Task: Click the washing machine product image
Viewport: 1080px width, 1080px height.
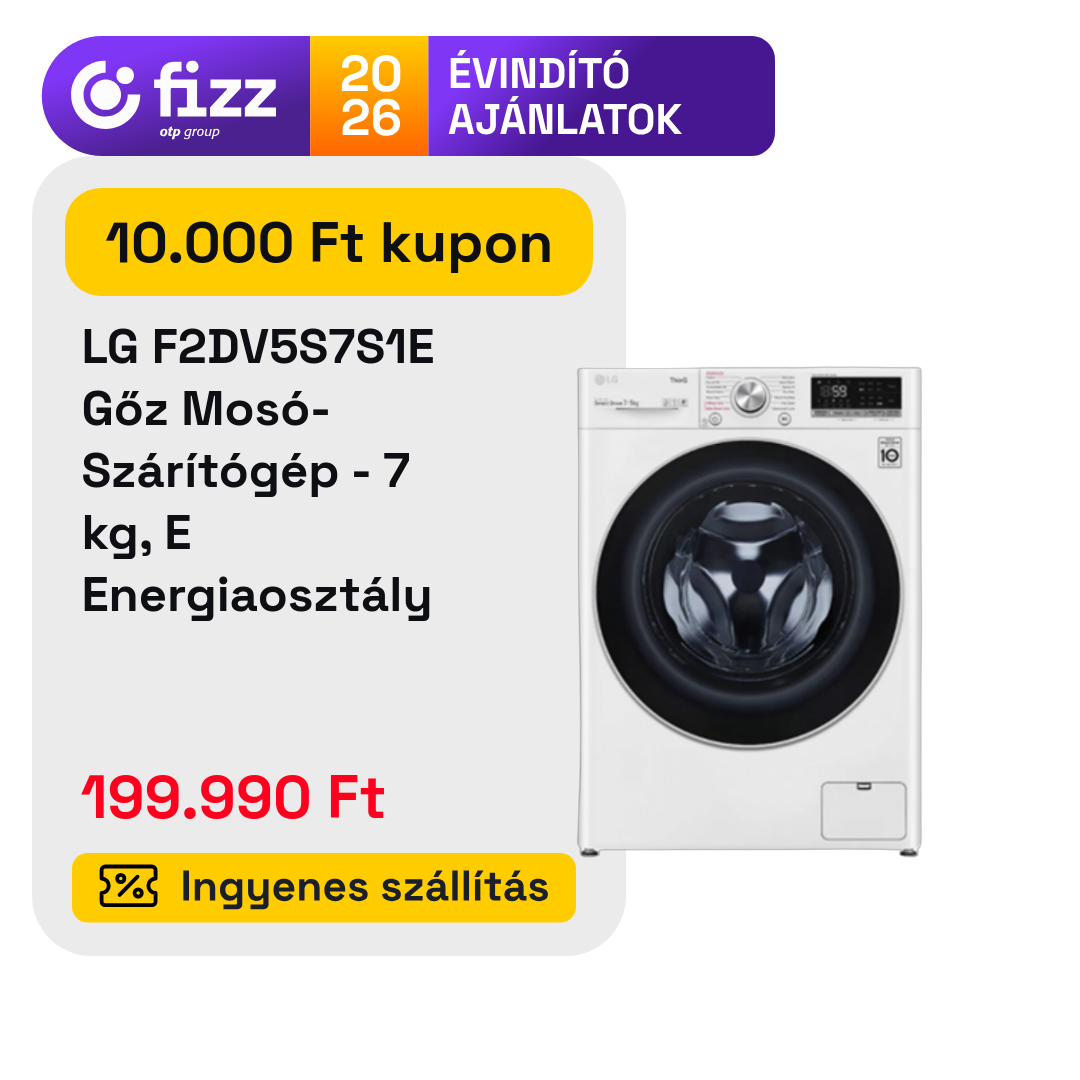Action: tap(749, 612)
